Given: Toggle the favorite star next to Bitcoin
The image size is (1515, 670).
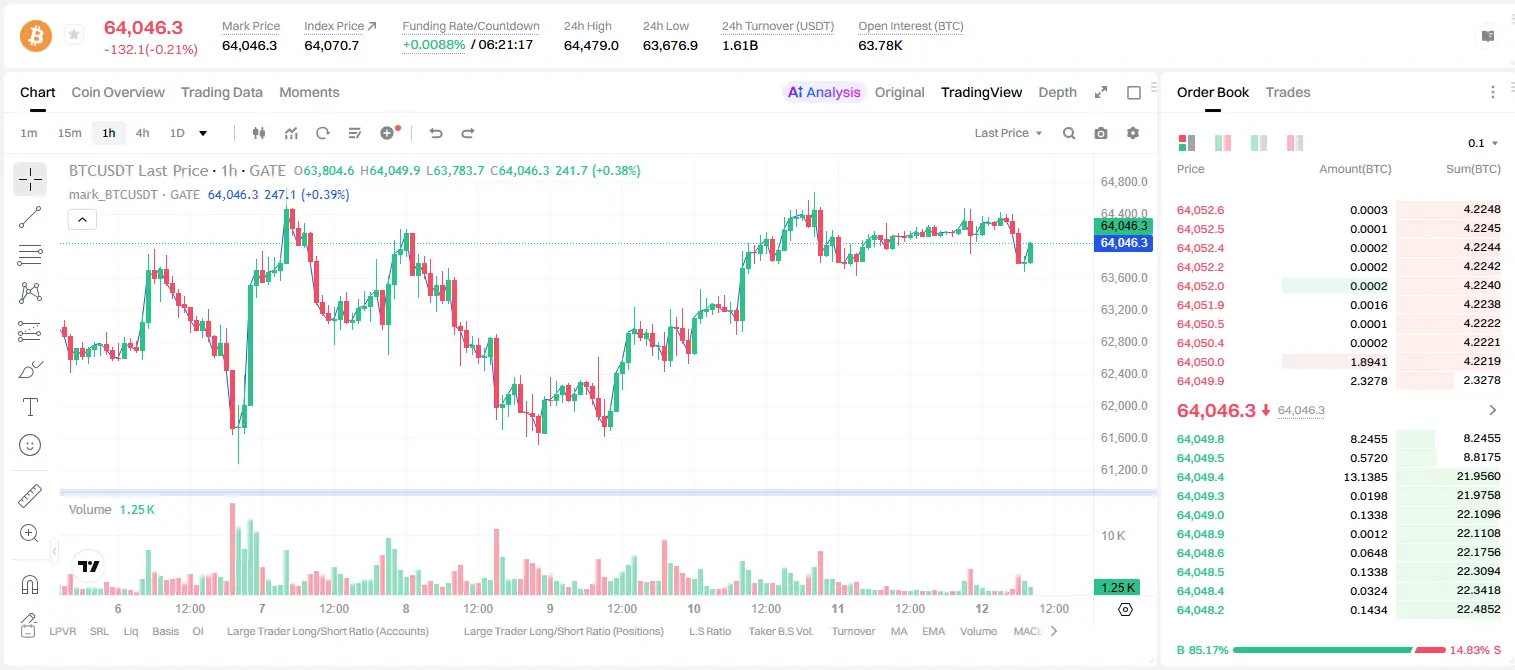Looking at the screenshot, I should tap(74, 34).
